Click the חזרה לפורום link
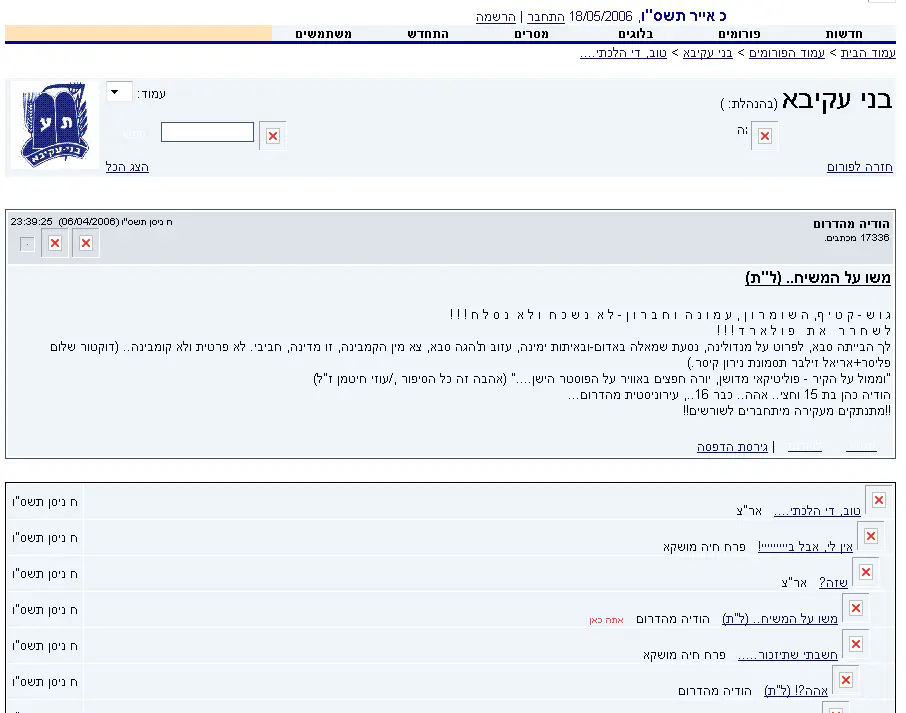This screenshot has height=713, width=906. tap(859, 167)
